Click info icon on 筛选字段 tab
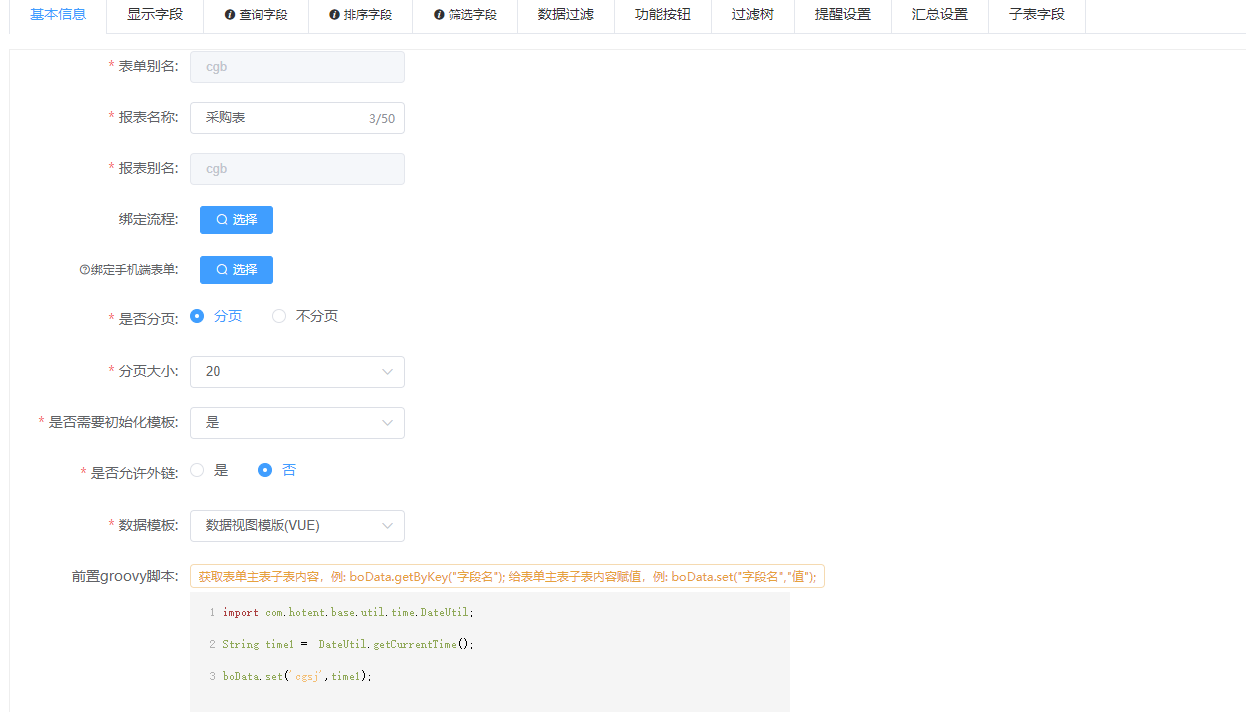The width and height of the screenshot is (1246, 712). pos(439,15)
